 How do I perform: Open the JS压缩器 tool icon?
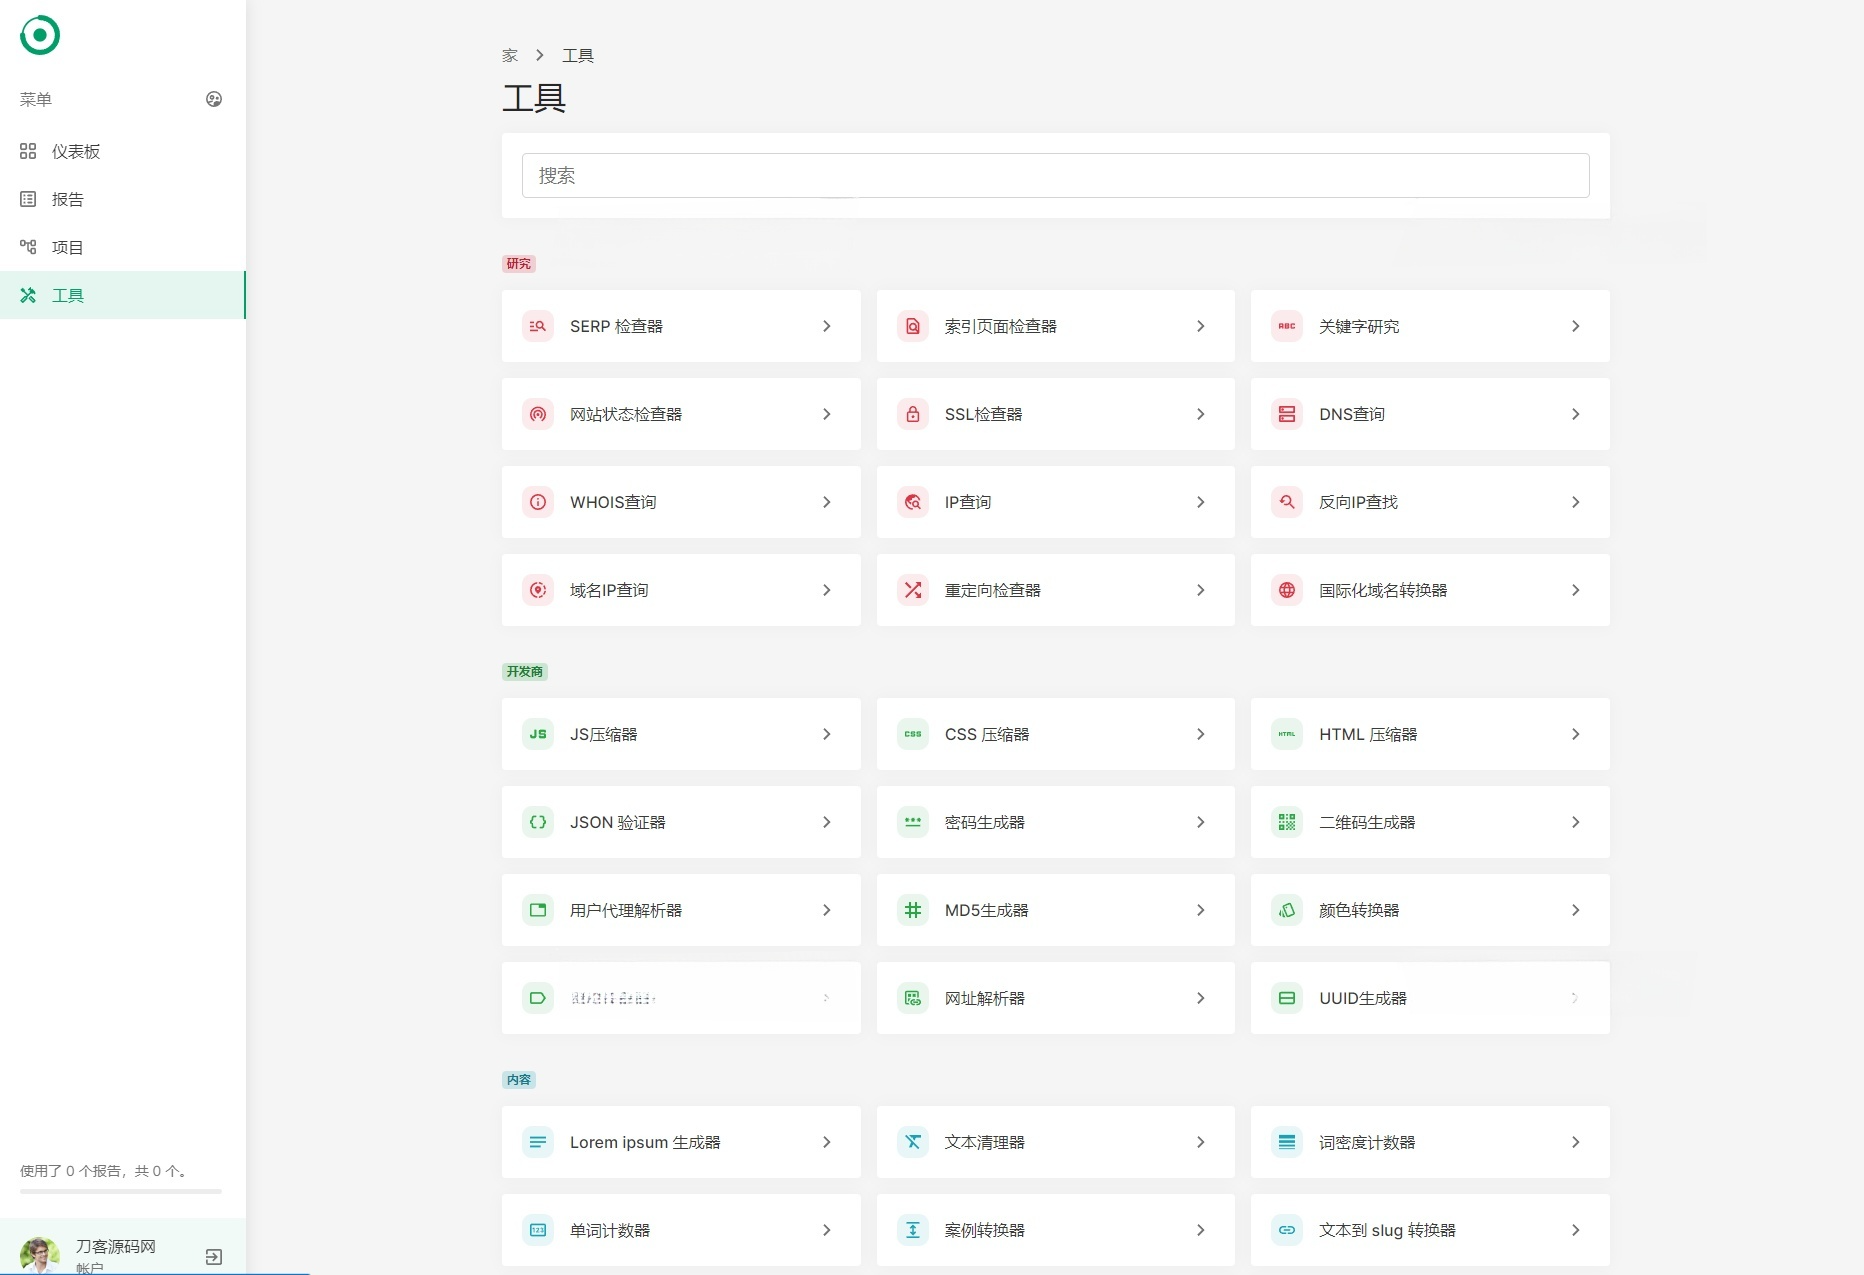click(537, 734)
